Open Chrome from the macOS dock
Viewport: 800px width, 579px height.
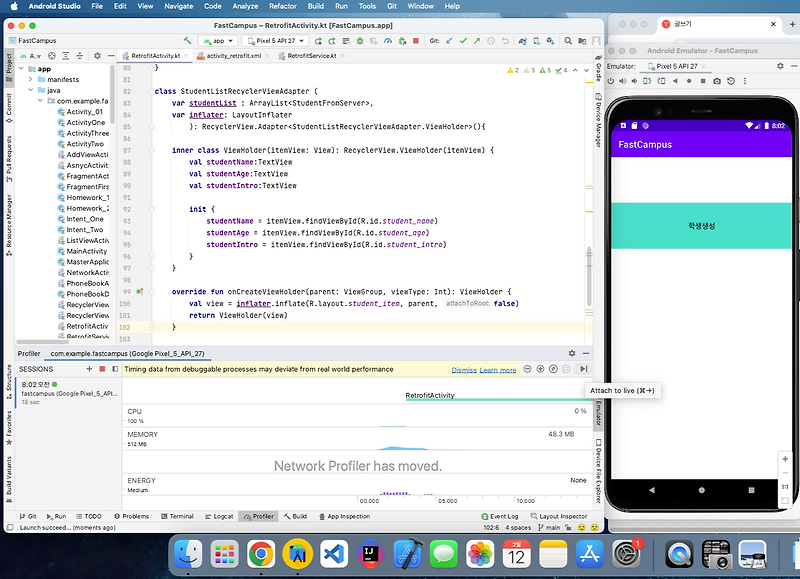point(262,552)
